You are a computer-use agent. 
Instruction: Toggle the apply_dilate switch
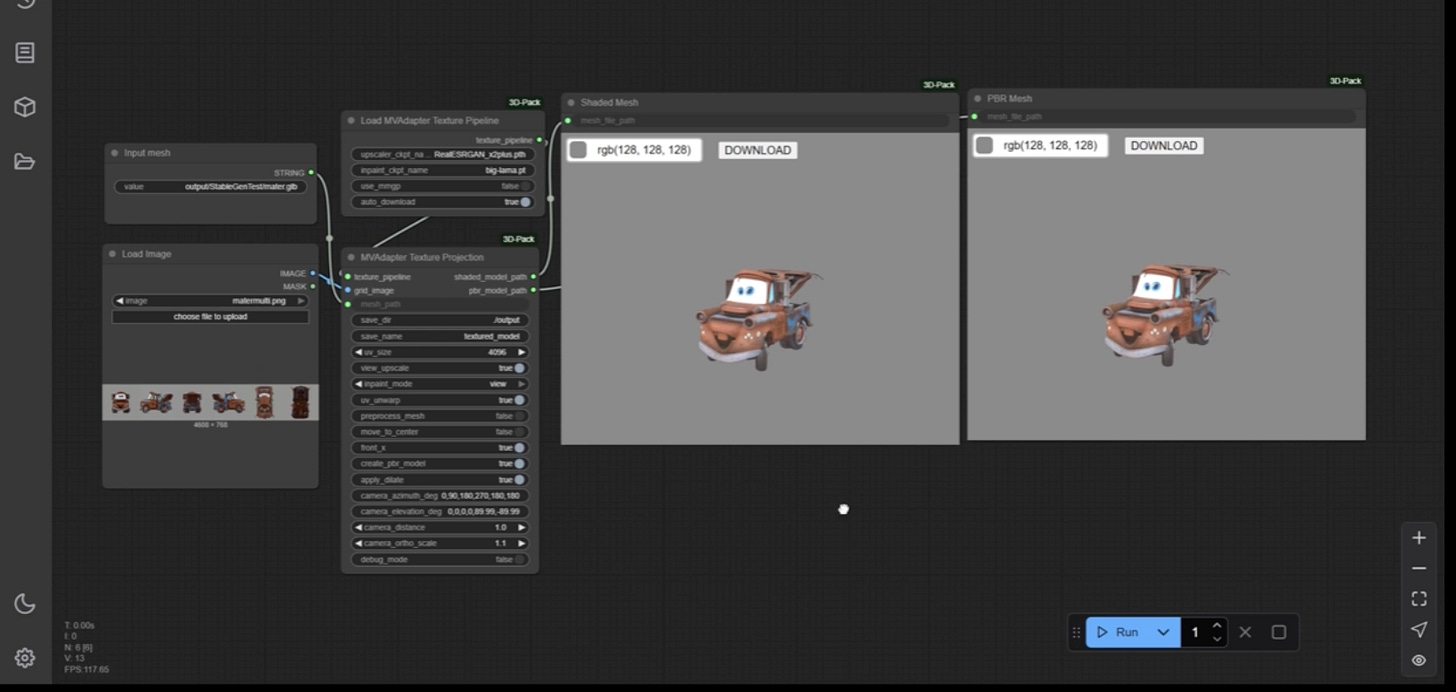click(520, 480)
